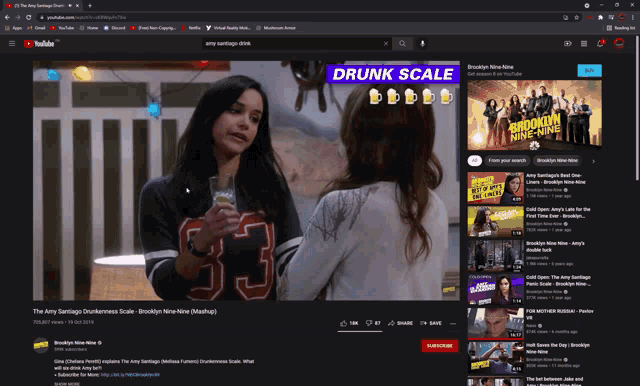Screen dimensions: 640x386
Task: Open FOR MOTHER RUSSIA Pavlov VR thumbnail
Action: click(496, 323)
